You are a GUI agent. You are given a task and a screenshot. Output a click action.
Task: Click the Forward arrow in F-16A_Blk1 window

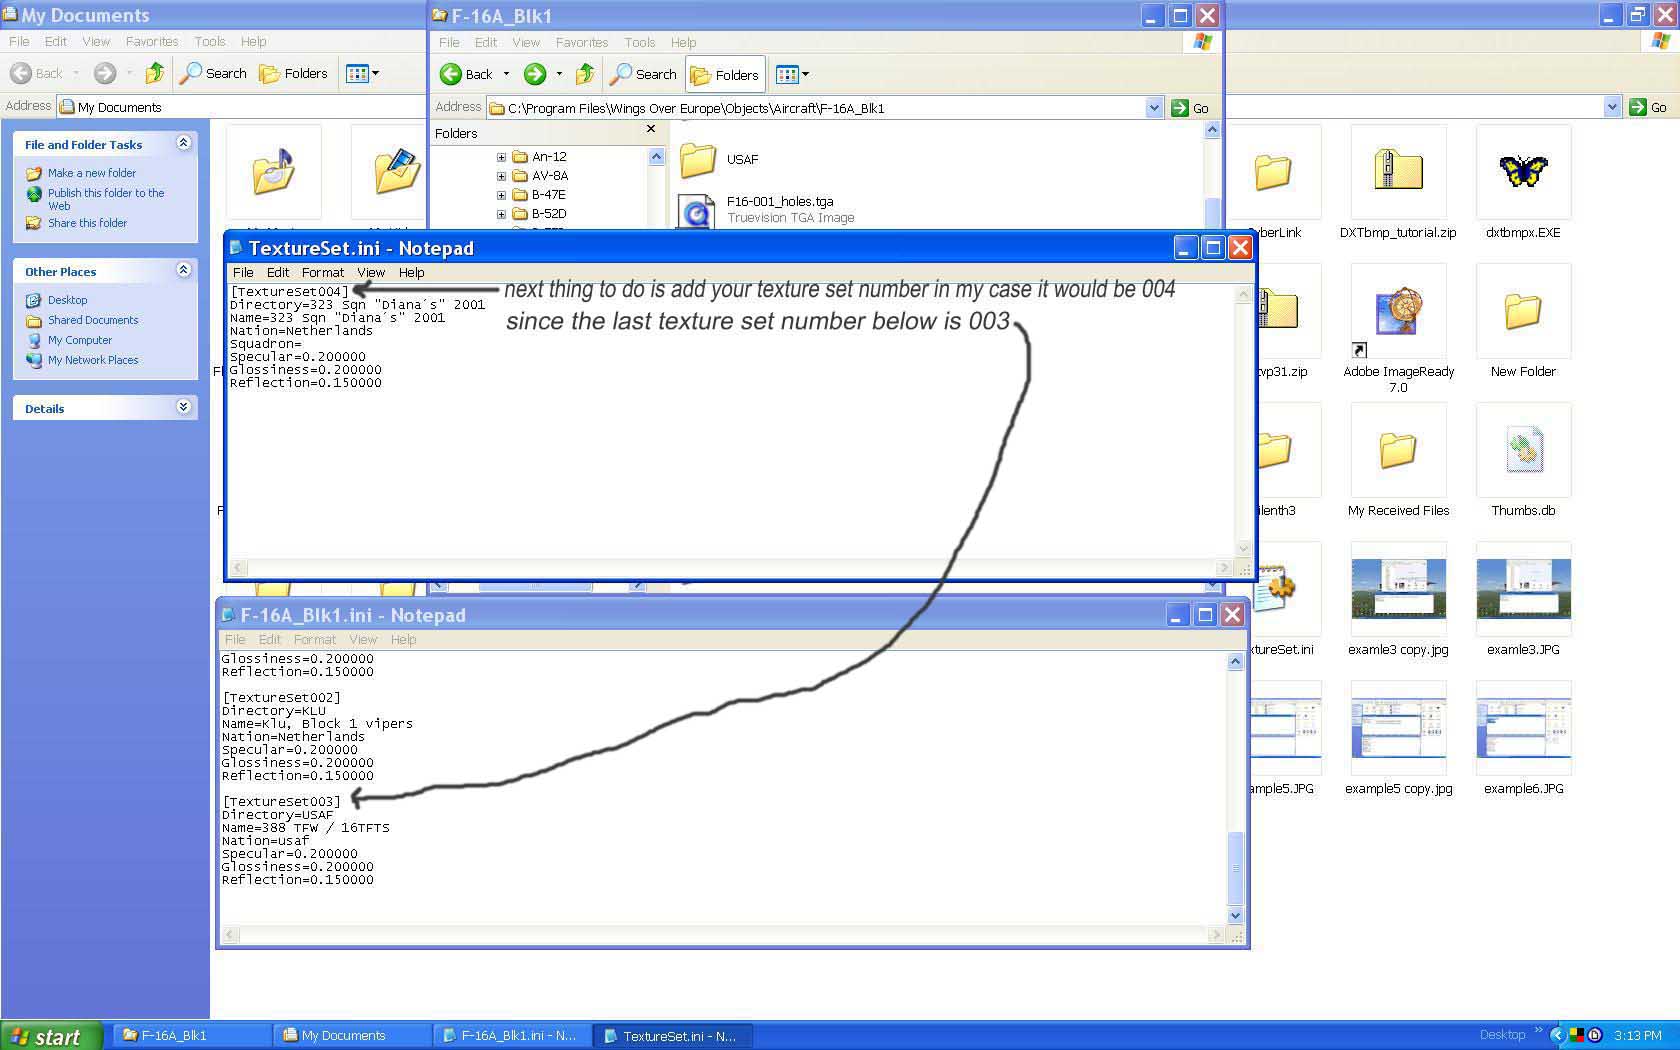[x=535, y=74]
